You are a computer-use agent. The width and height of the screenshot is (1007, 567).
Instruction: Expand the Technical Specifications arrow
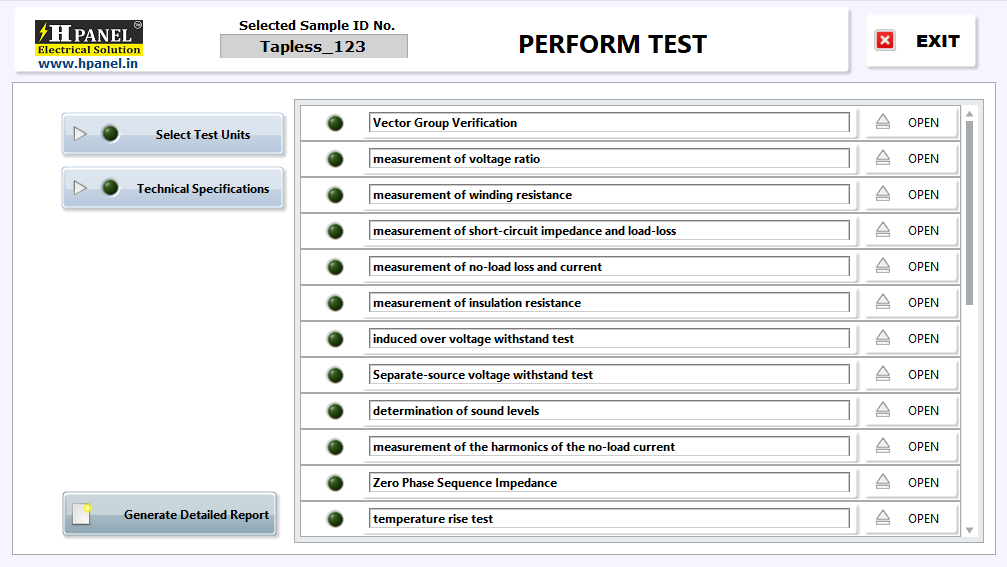pos(80,188)
